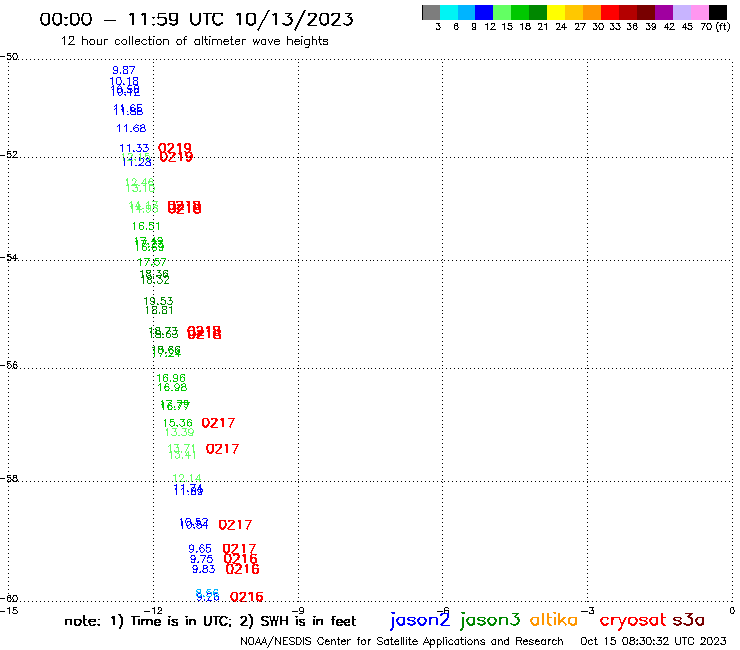
Task: Click the -56 latitude axis label
Action: pyautogui.click(x=9, y=365)
